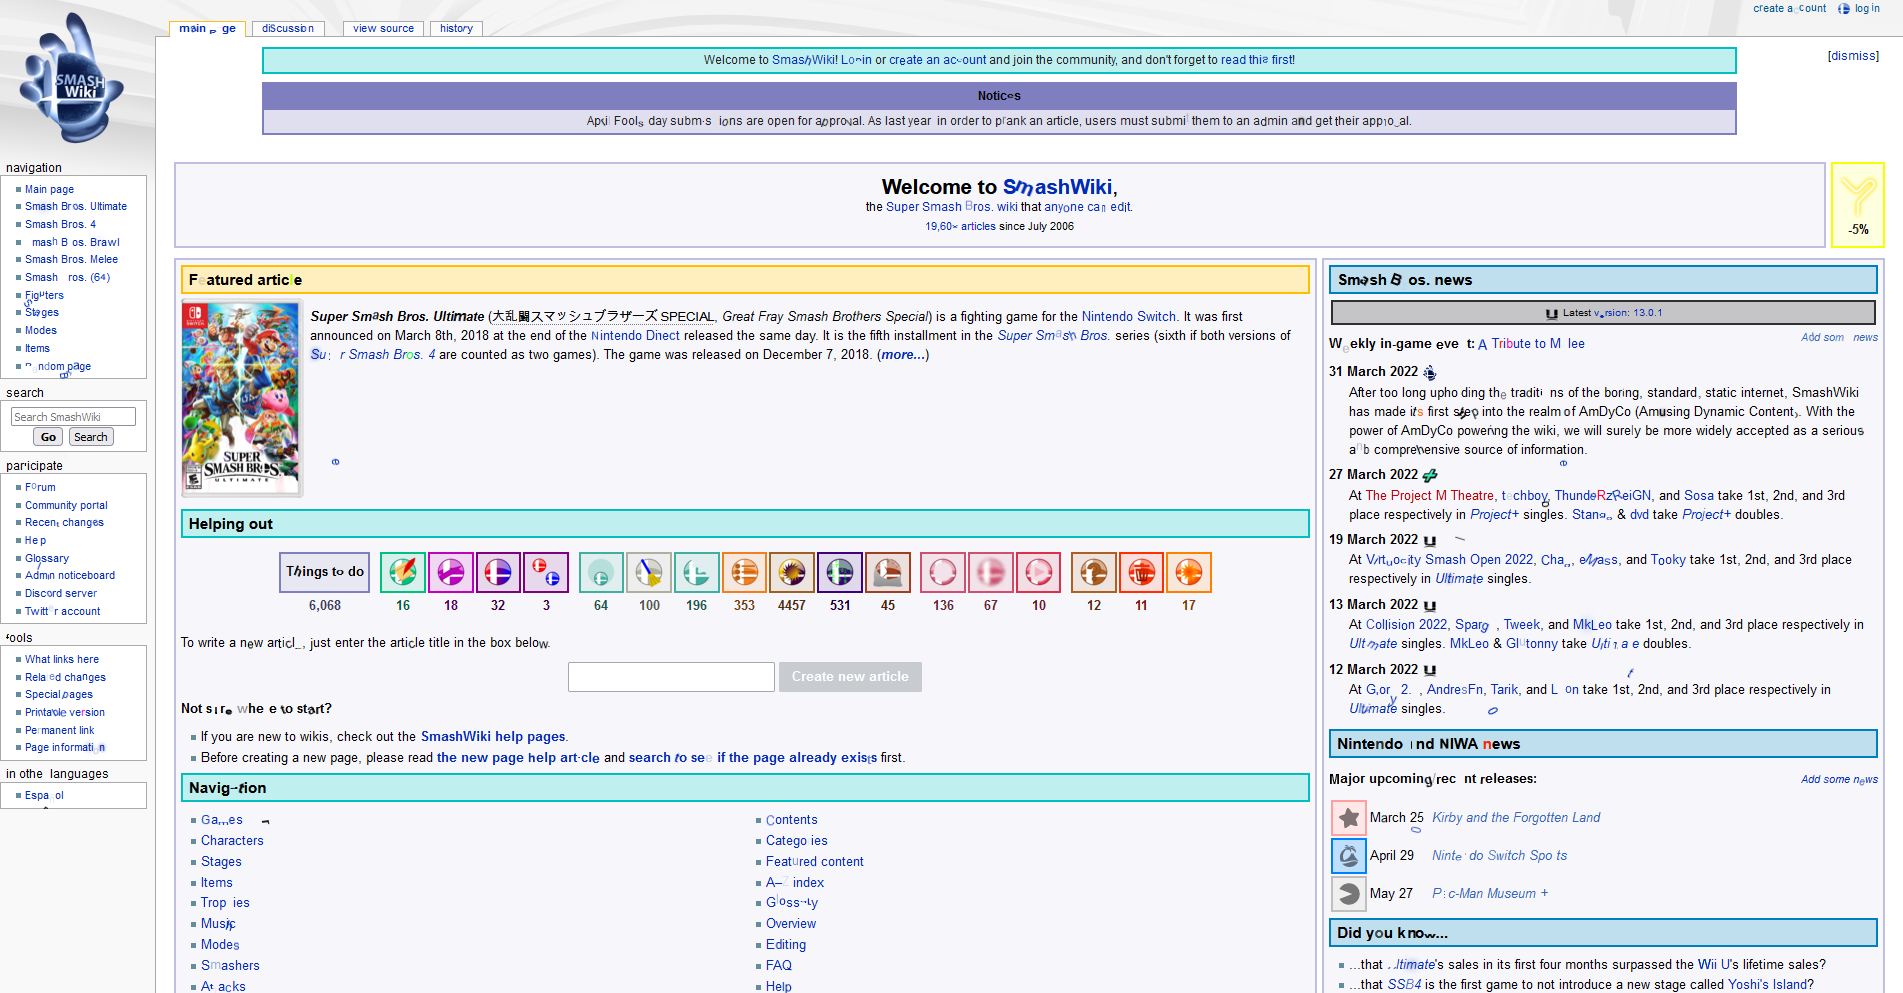This screenshot has width=1903, height=993.
Task: Click the Search SmashWiki input field
Action: tap(73, 417)
